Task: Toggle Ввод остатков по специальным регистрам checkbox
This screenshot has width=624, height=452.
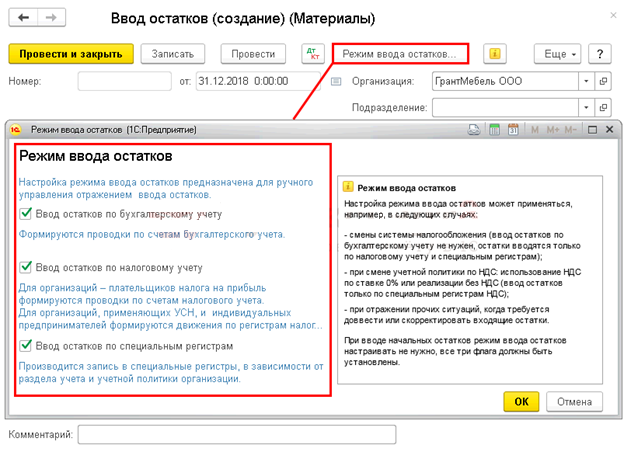Action: click(x=26, y=345)
